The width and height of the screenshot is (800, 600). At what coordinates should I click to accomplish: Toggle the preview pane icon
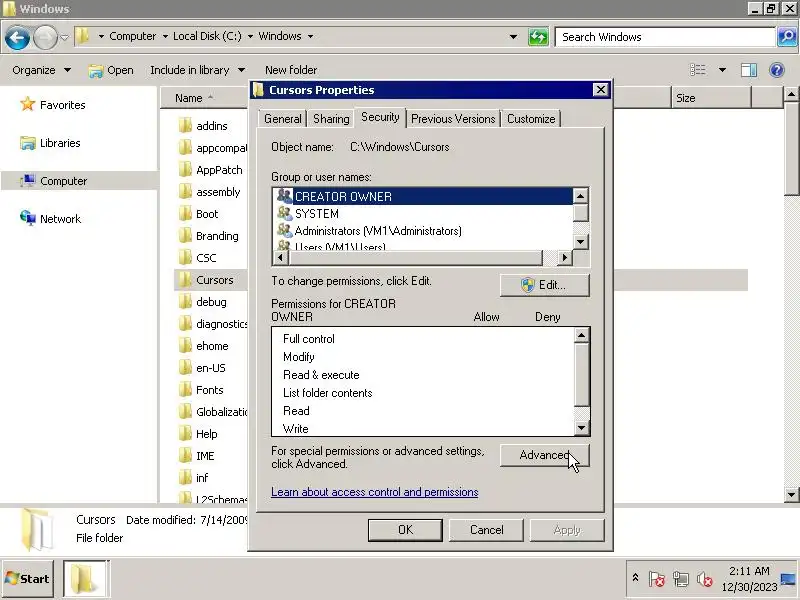point(749,70)
